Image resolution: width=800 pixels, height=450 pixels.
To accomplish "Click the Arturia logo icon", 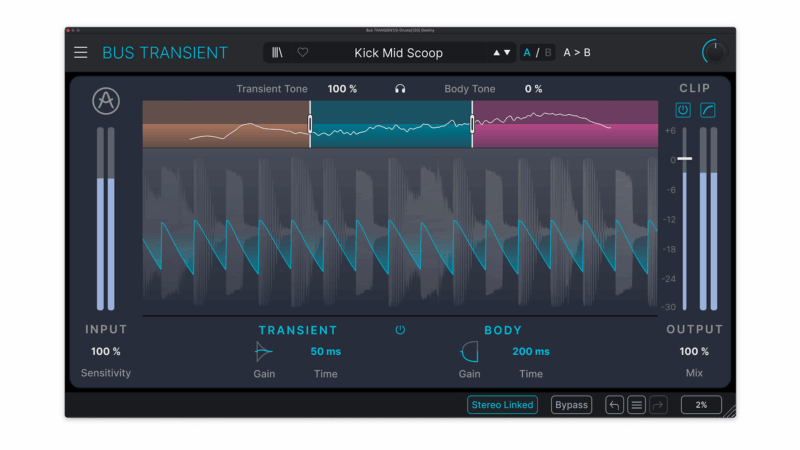I will point(105,101).
